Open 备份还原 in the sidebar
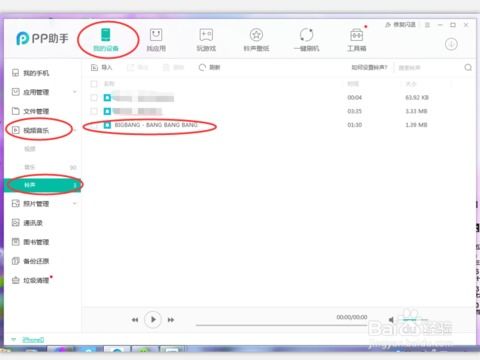 point(31,261)
